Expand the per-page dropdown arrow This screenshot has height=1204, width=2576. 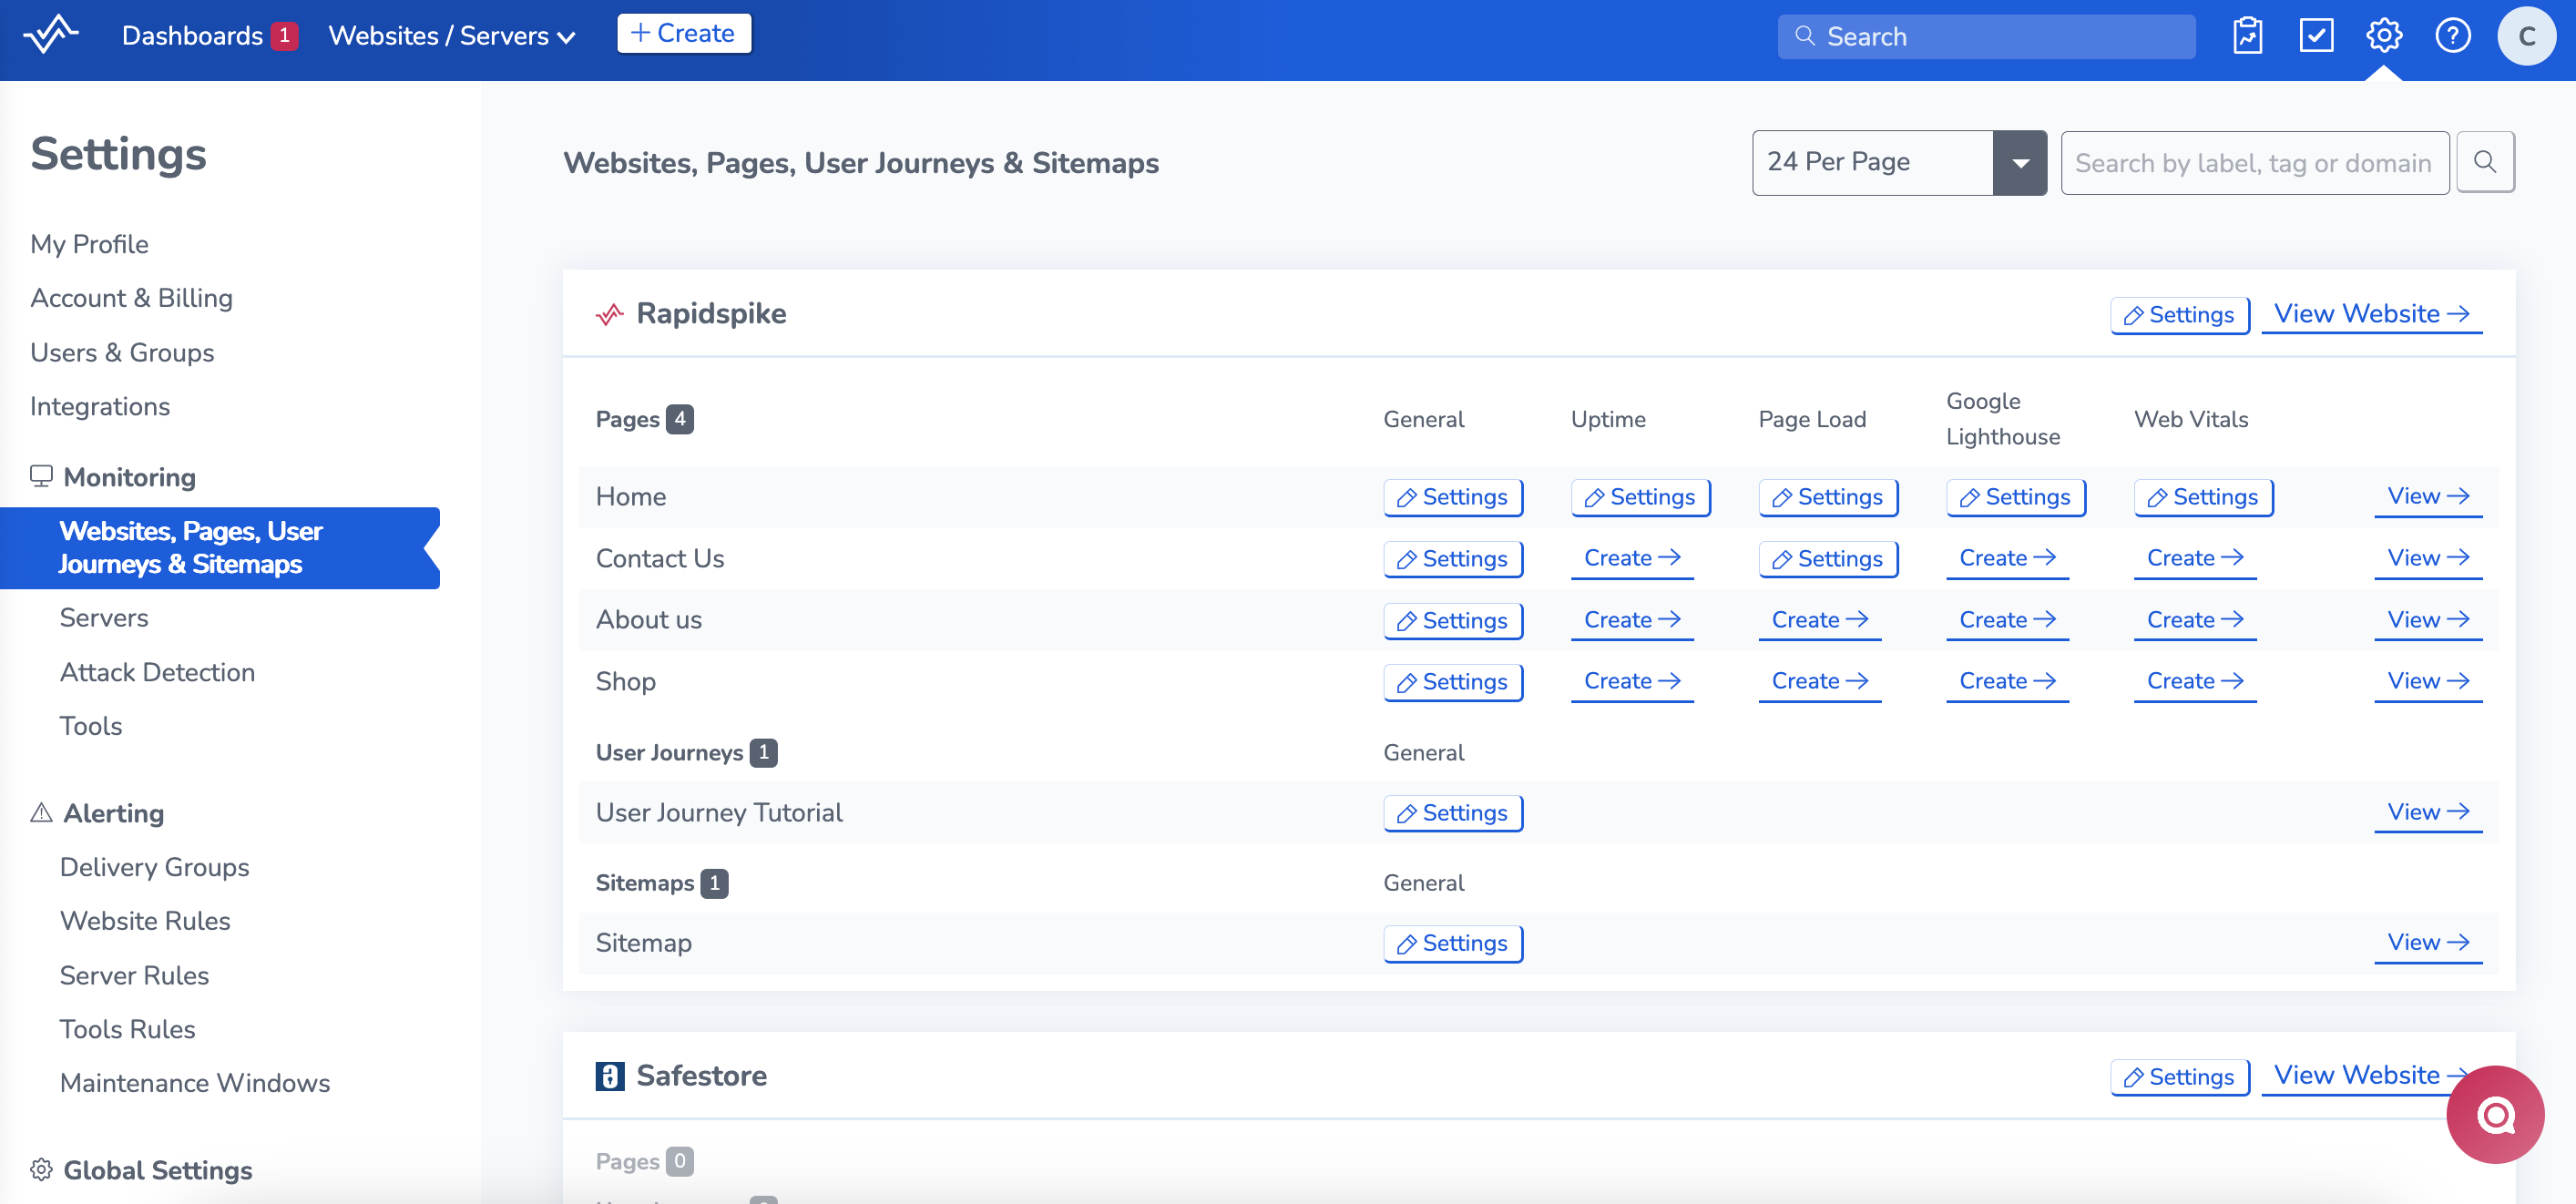(x=2022, y=161)
